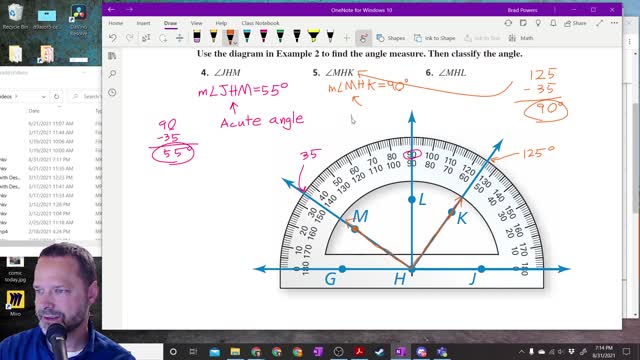
Task: Switch to the Draw tab
Action: click(171, 23)
